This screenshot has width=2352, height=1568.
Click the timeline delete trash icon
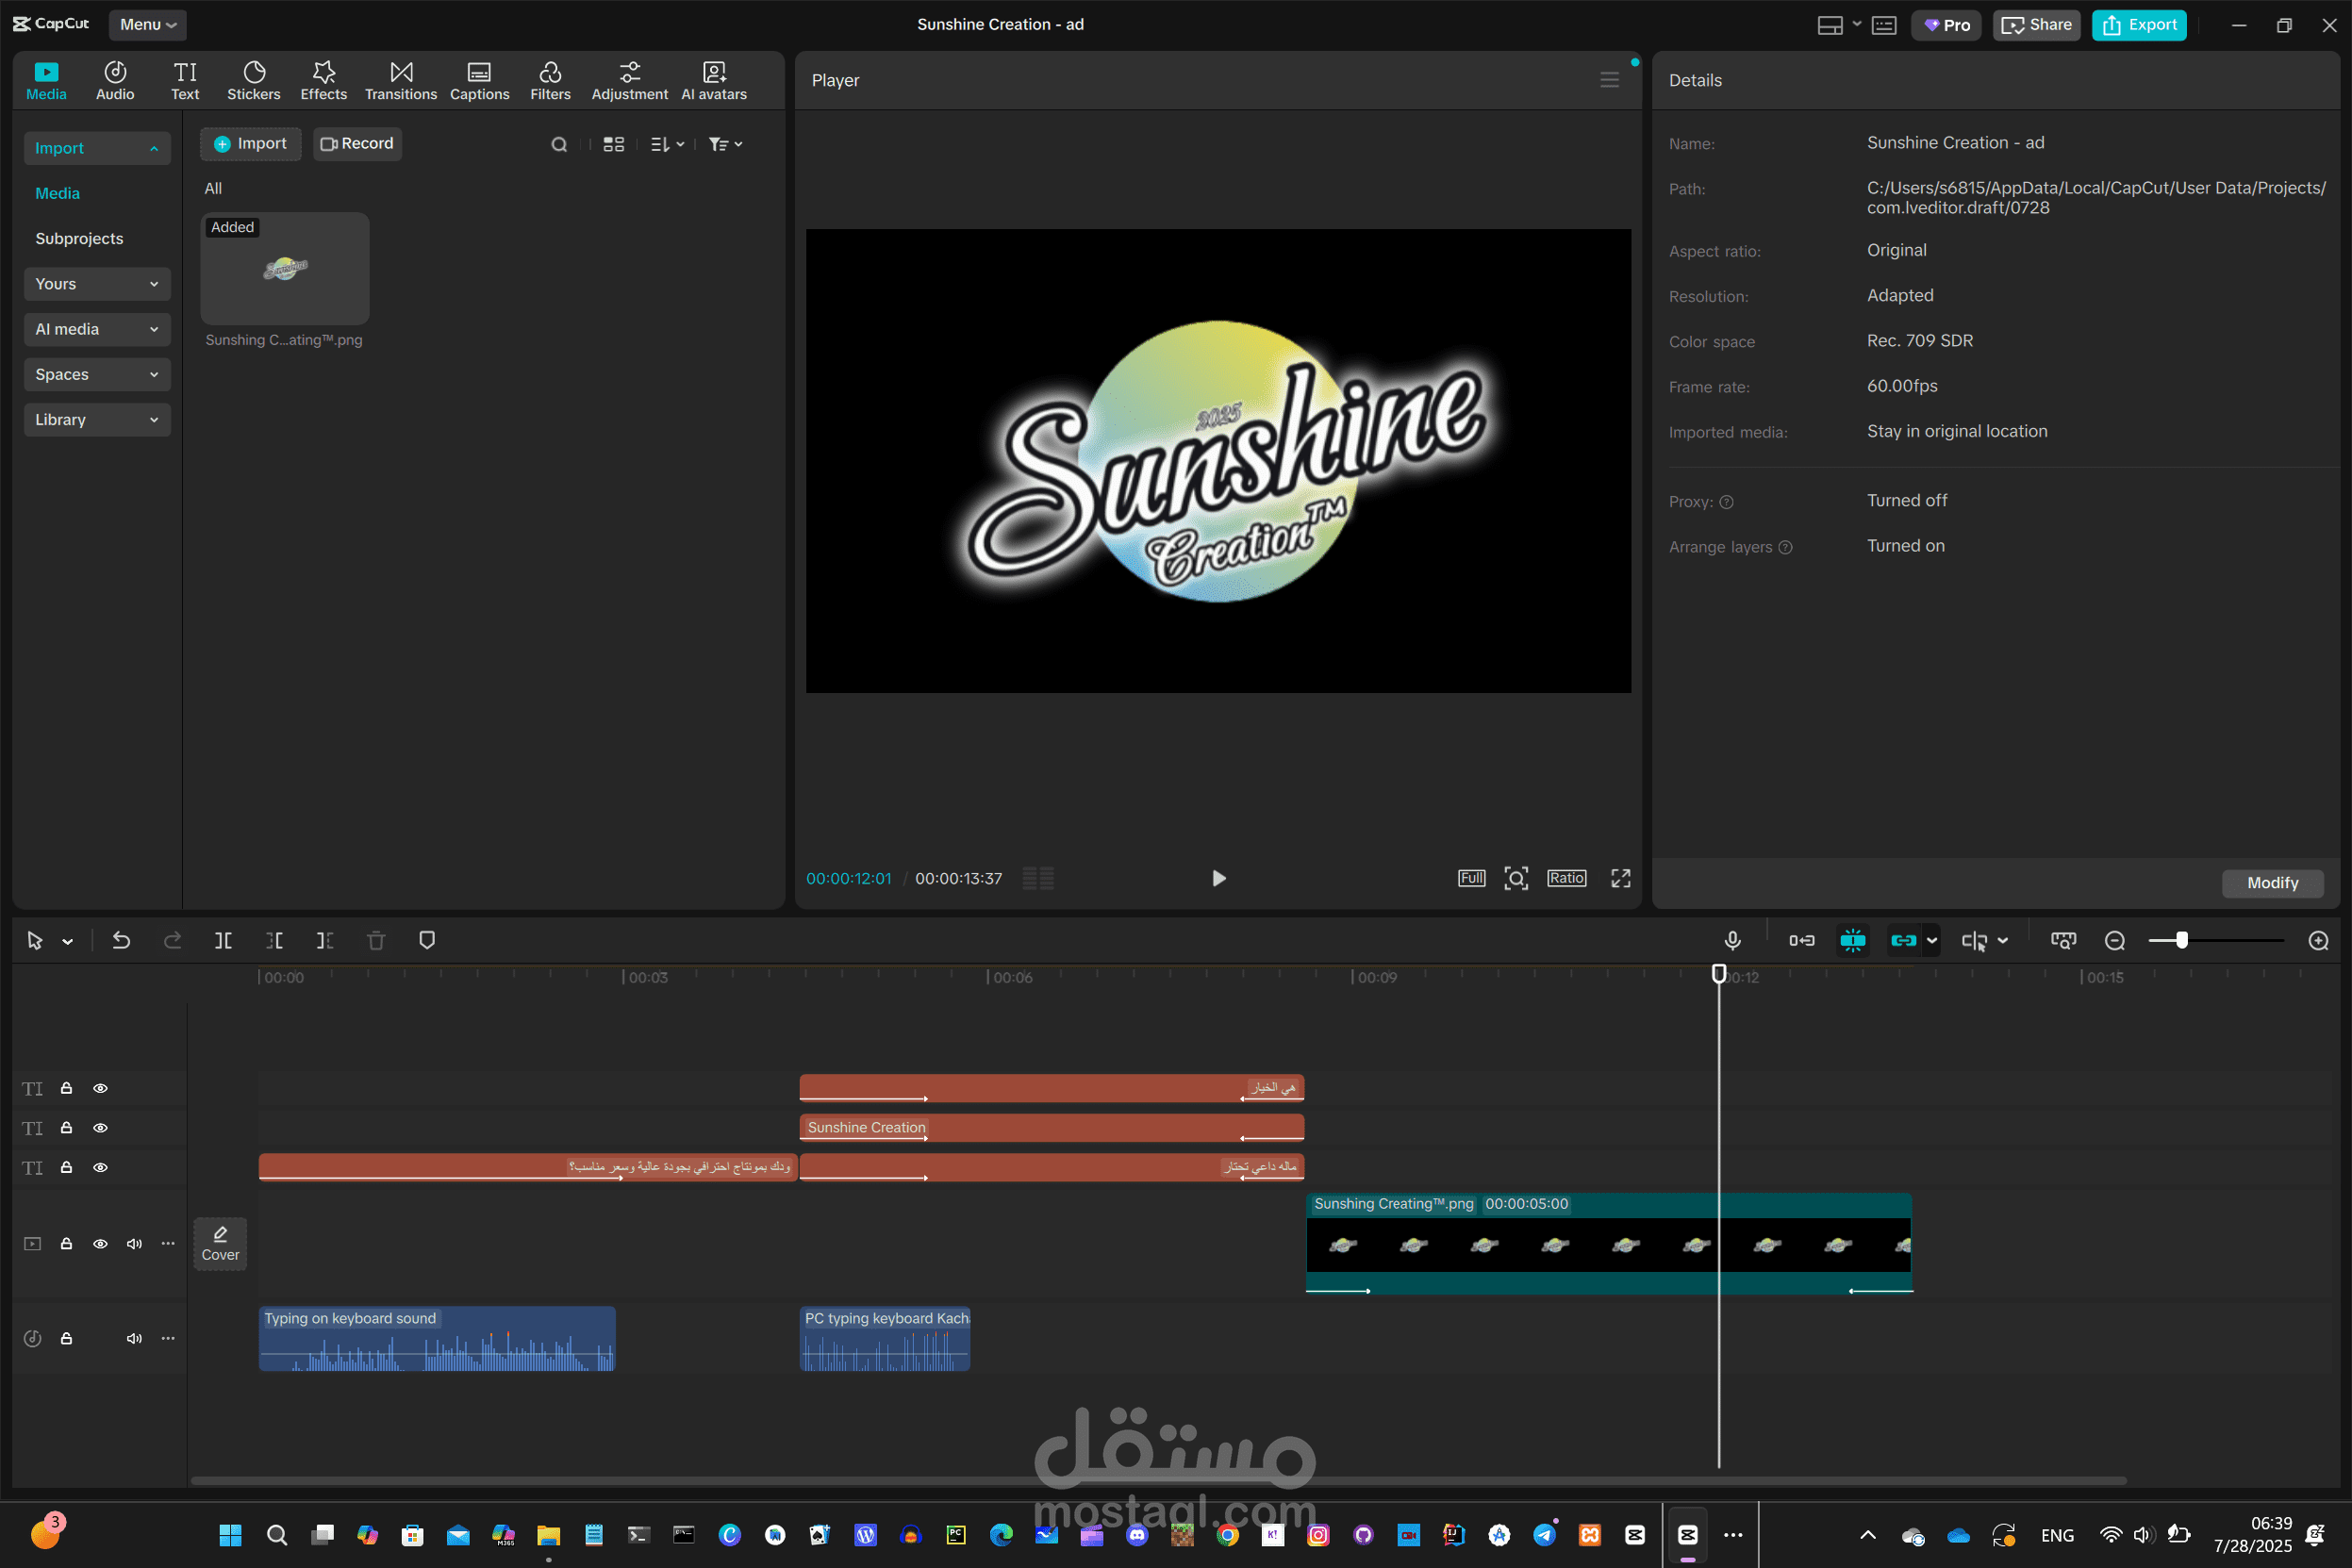(x=376, y=940)
